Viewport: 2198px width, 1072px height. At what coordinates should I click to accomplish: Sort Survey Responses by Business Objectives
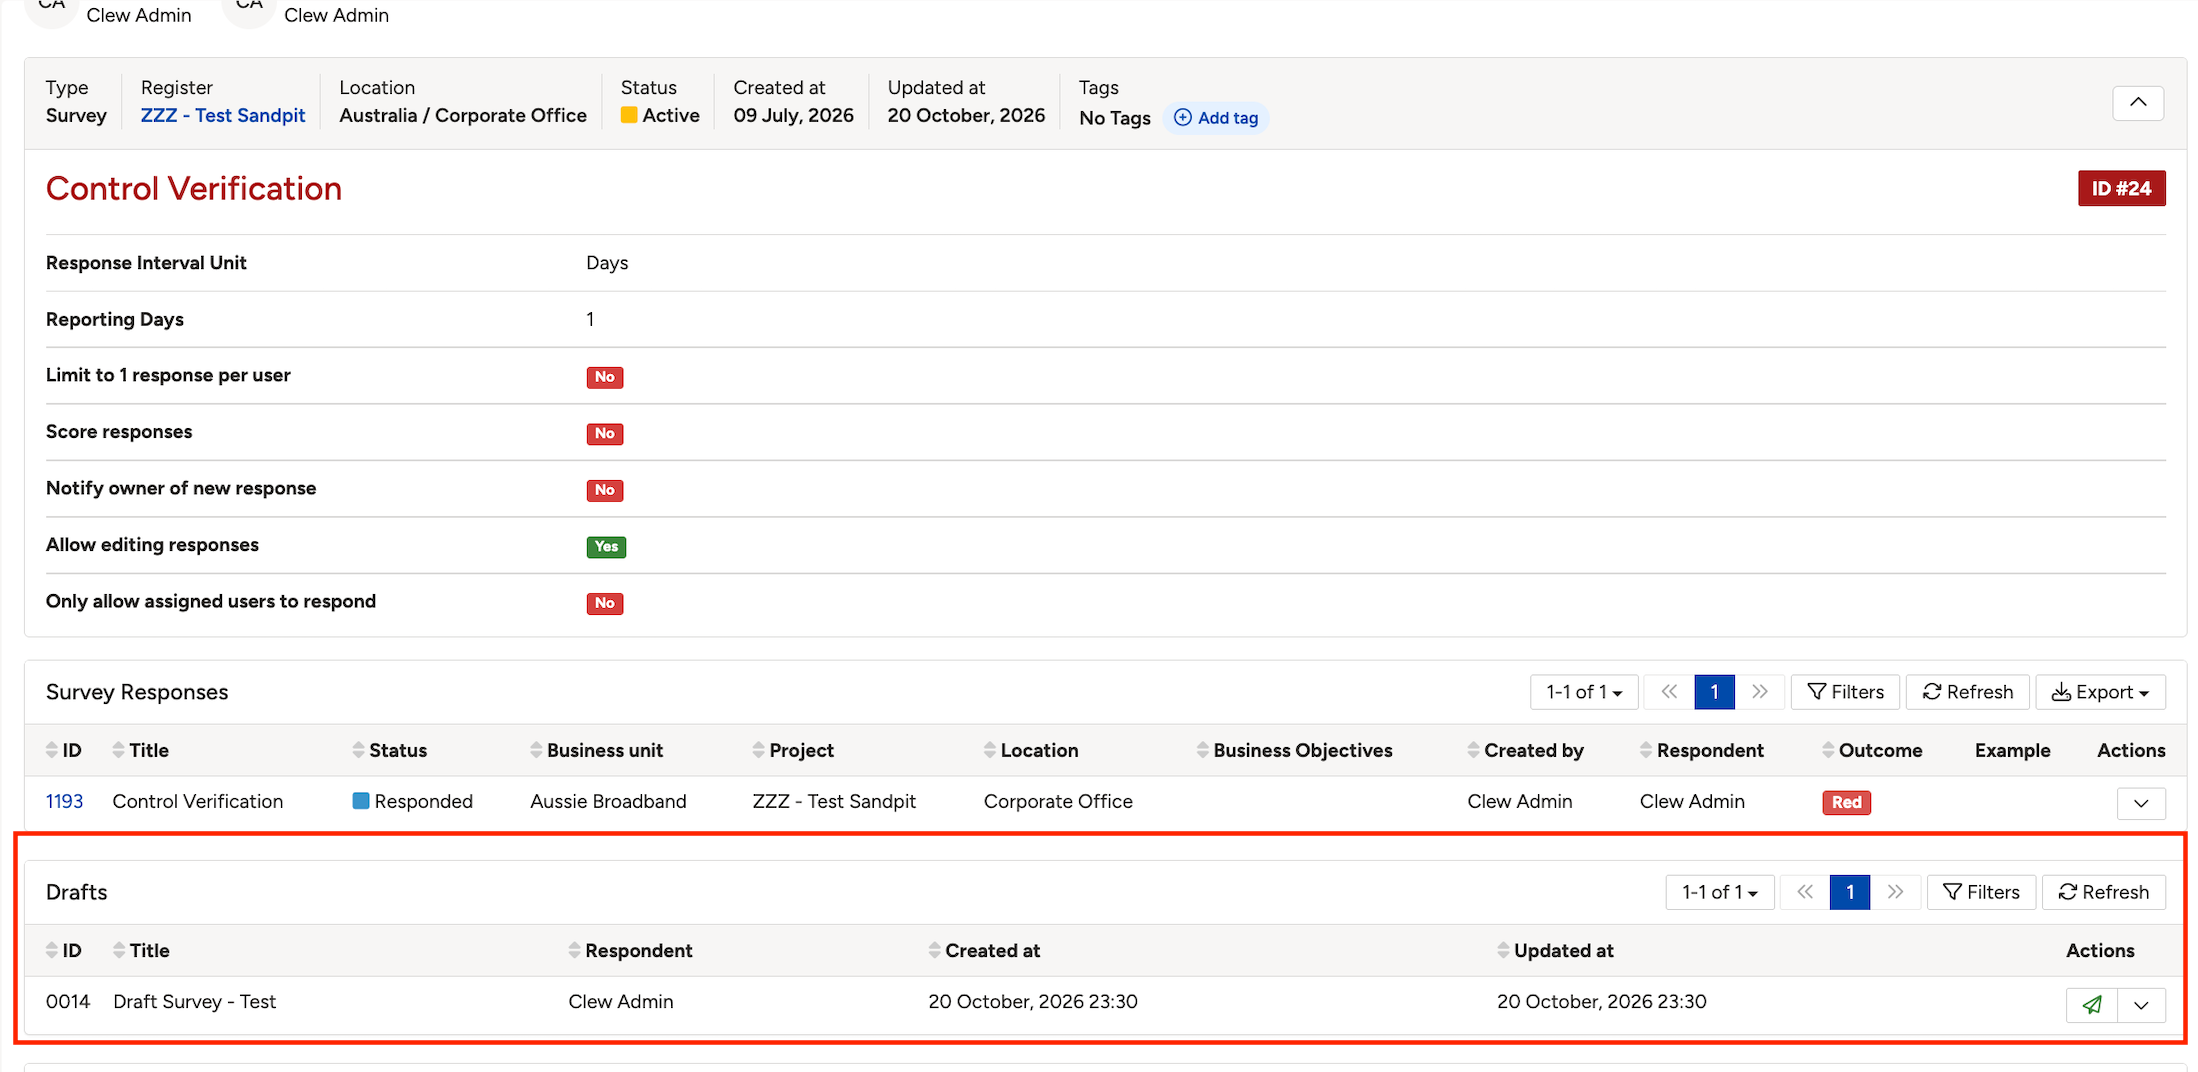1295,750
